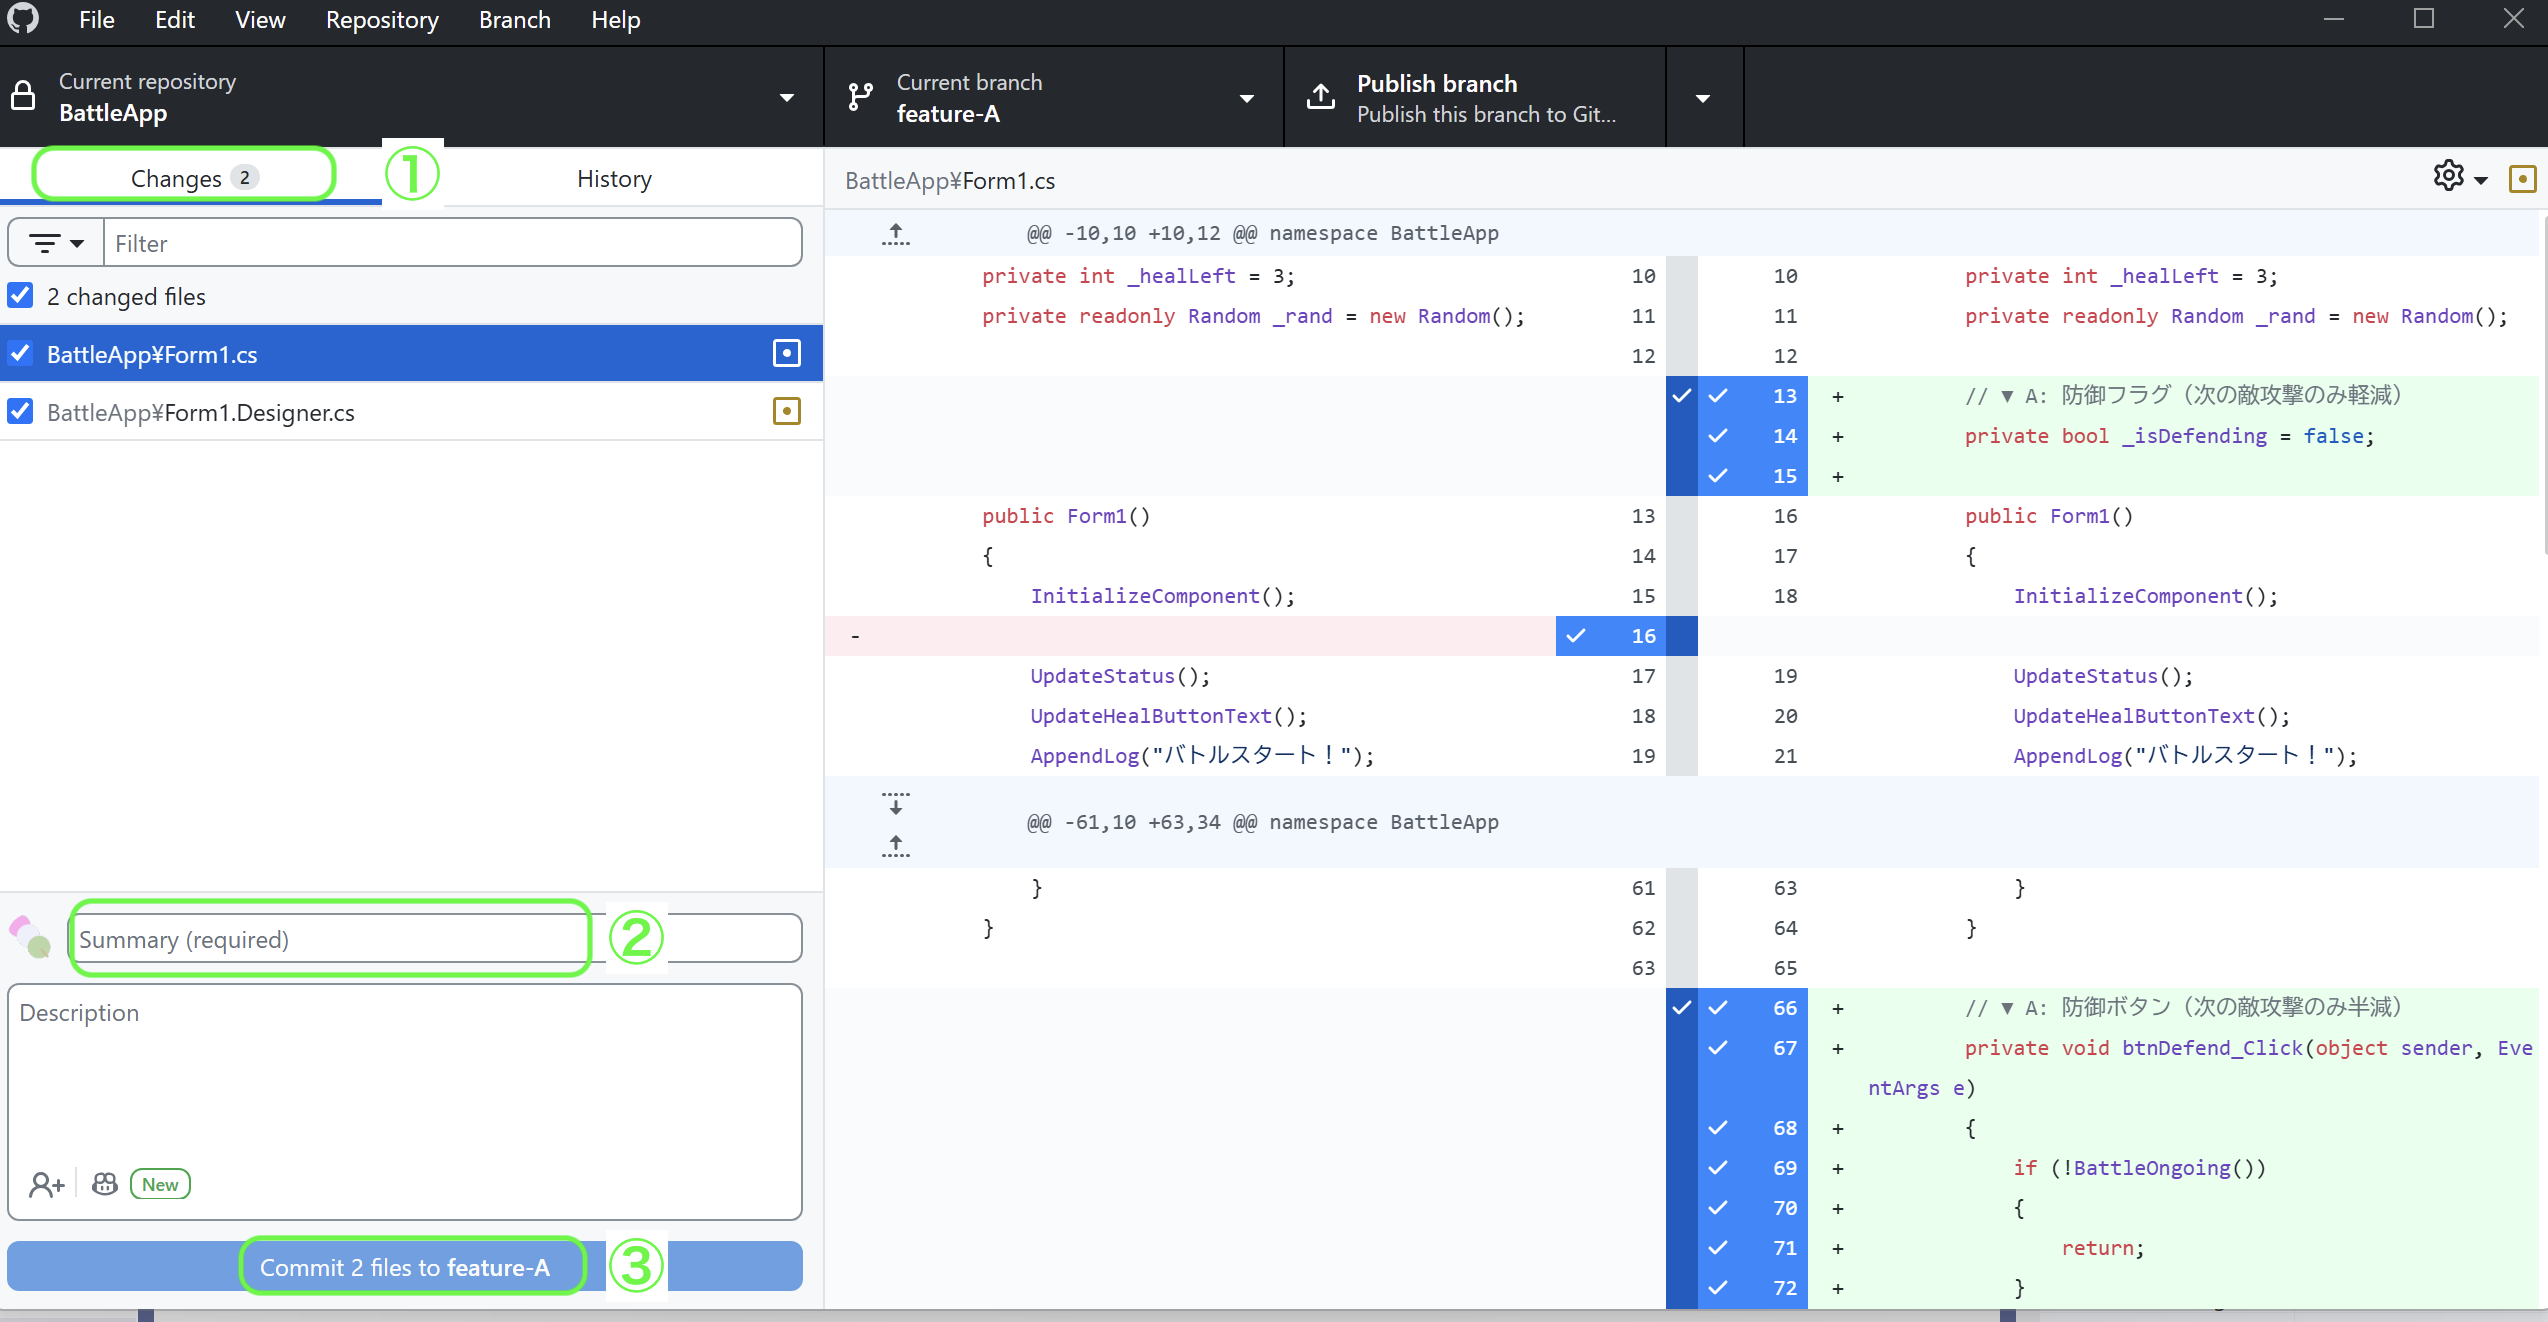Click 2 changed files label
The height and width of the screenshot is (1322, 2548).
126,296
